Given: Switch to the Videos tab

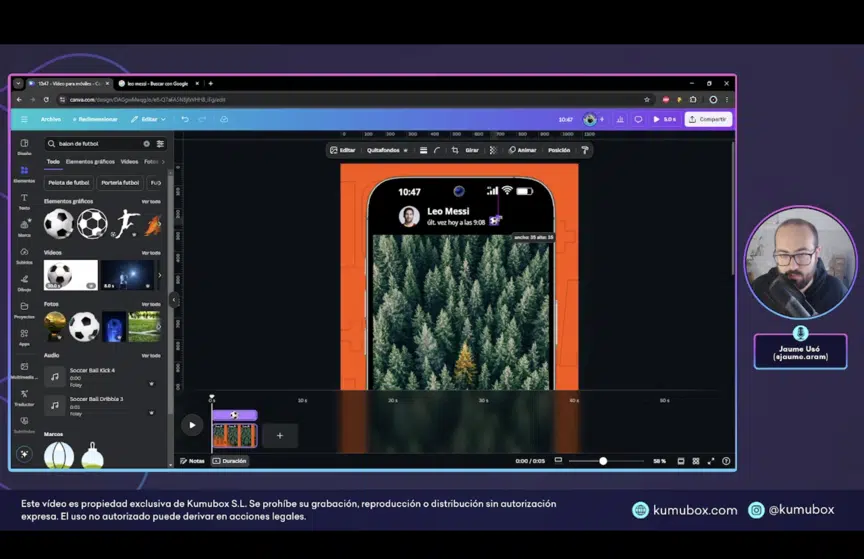Looking at the screenshot, I should 129,162.
